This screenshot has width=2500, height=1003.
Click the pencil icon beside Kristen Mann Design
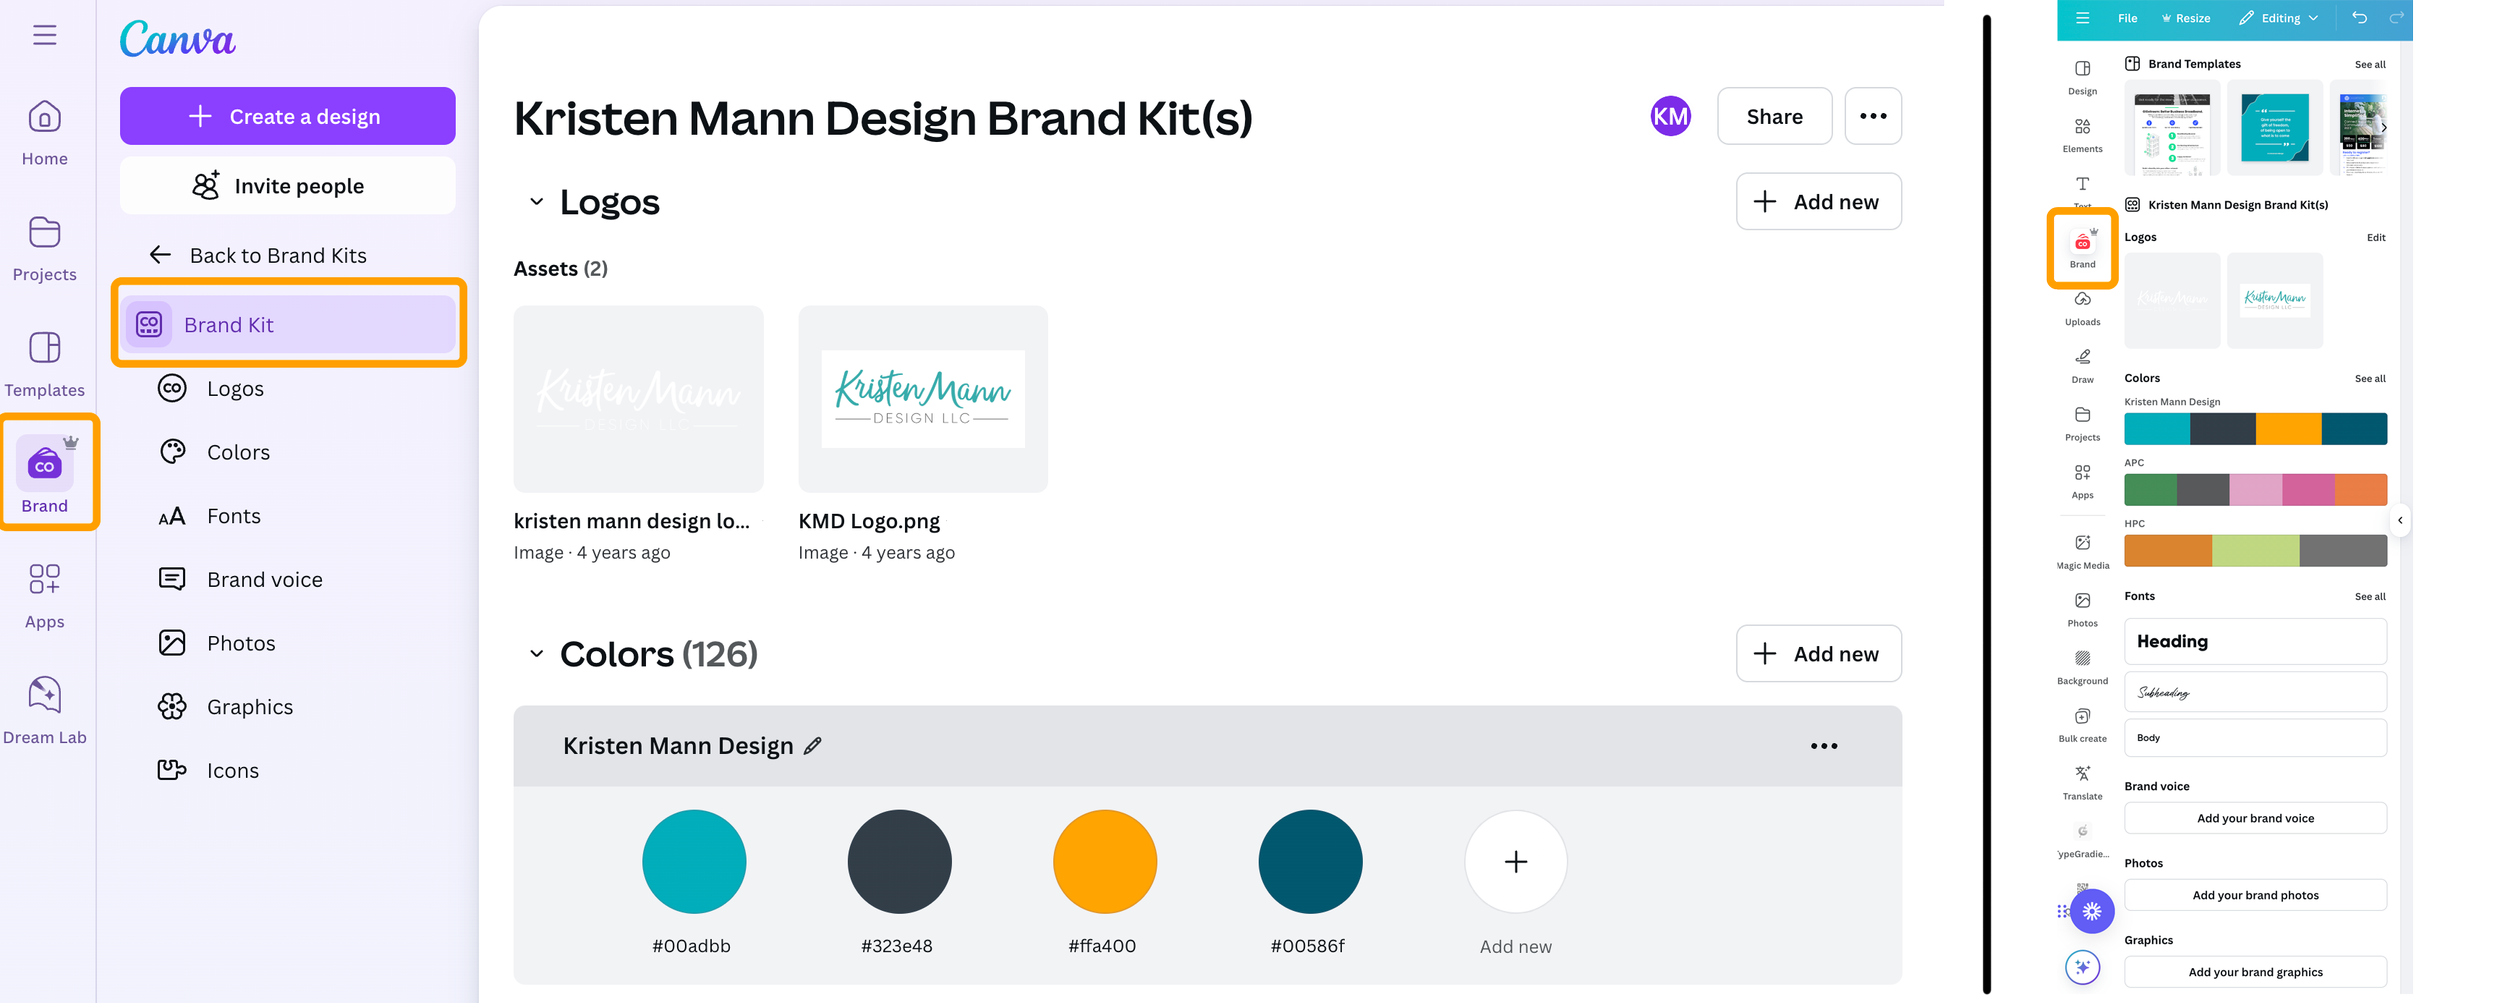pos(813,746)
